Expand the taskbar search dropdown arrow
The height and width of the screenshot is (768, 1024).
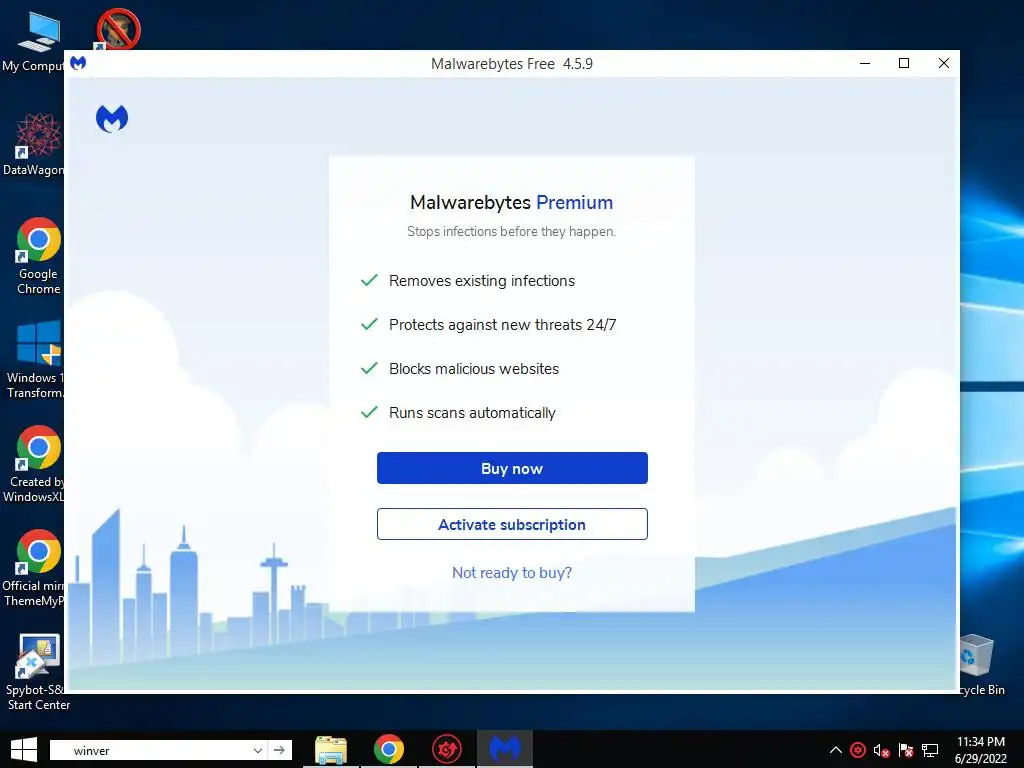pyautogui.click(x=257, y=750)
